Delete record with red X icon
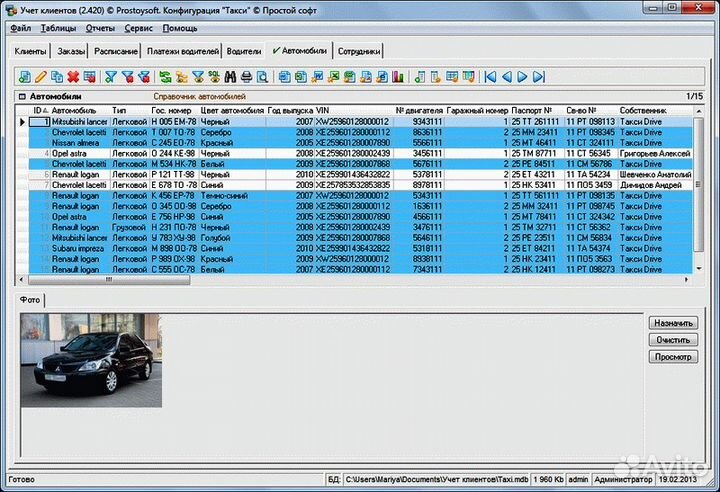The width and height of the screenshot is (720, 492). coord(73,76)
